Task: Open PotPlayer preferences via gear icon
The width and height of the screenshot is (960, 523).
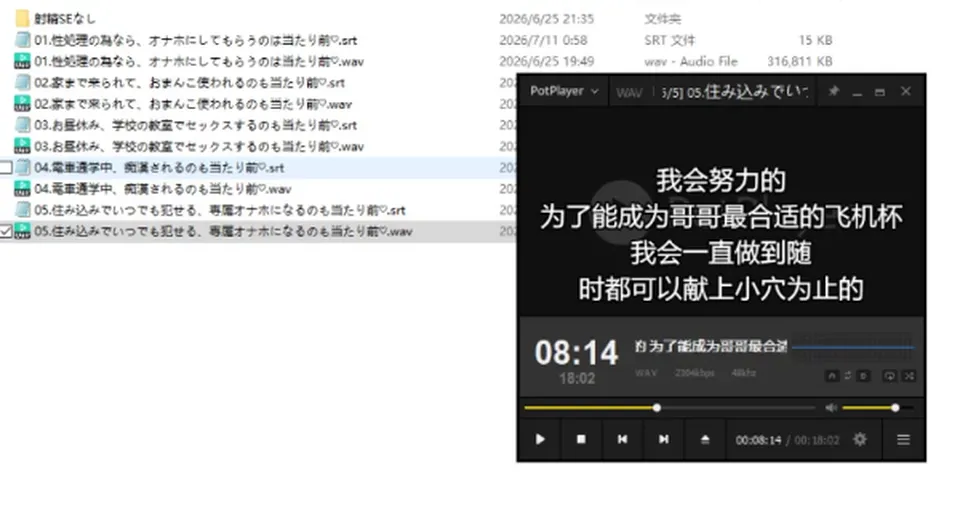Action: pos(860,439)
